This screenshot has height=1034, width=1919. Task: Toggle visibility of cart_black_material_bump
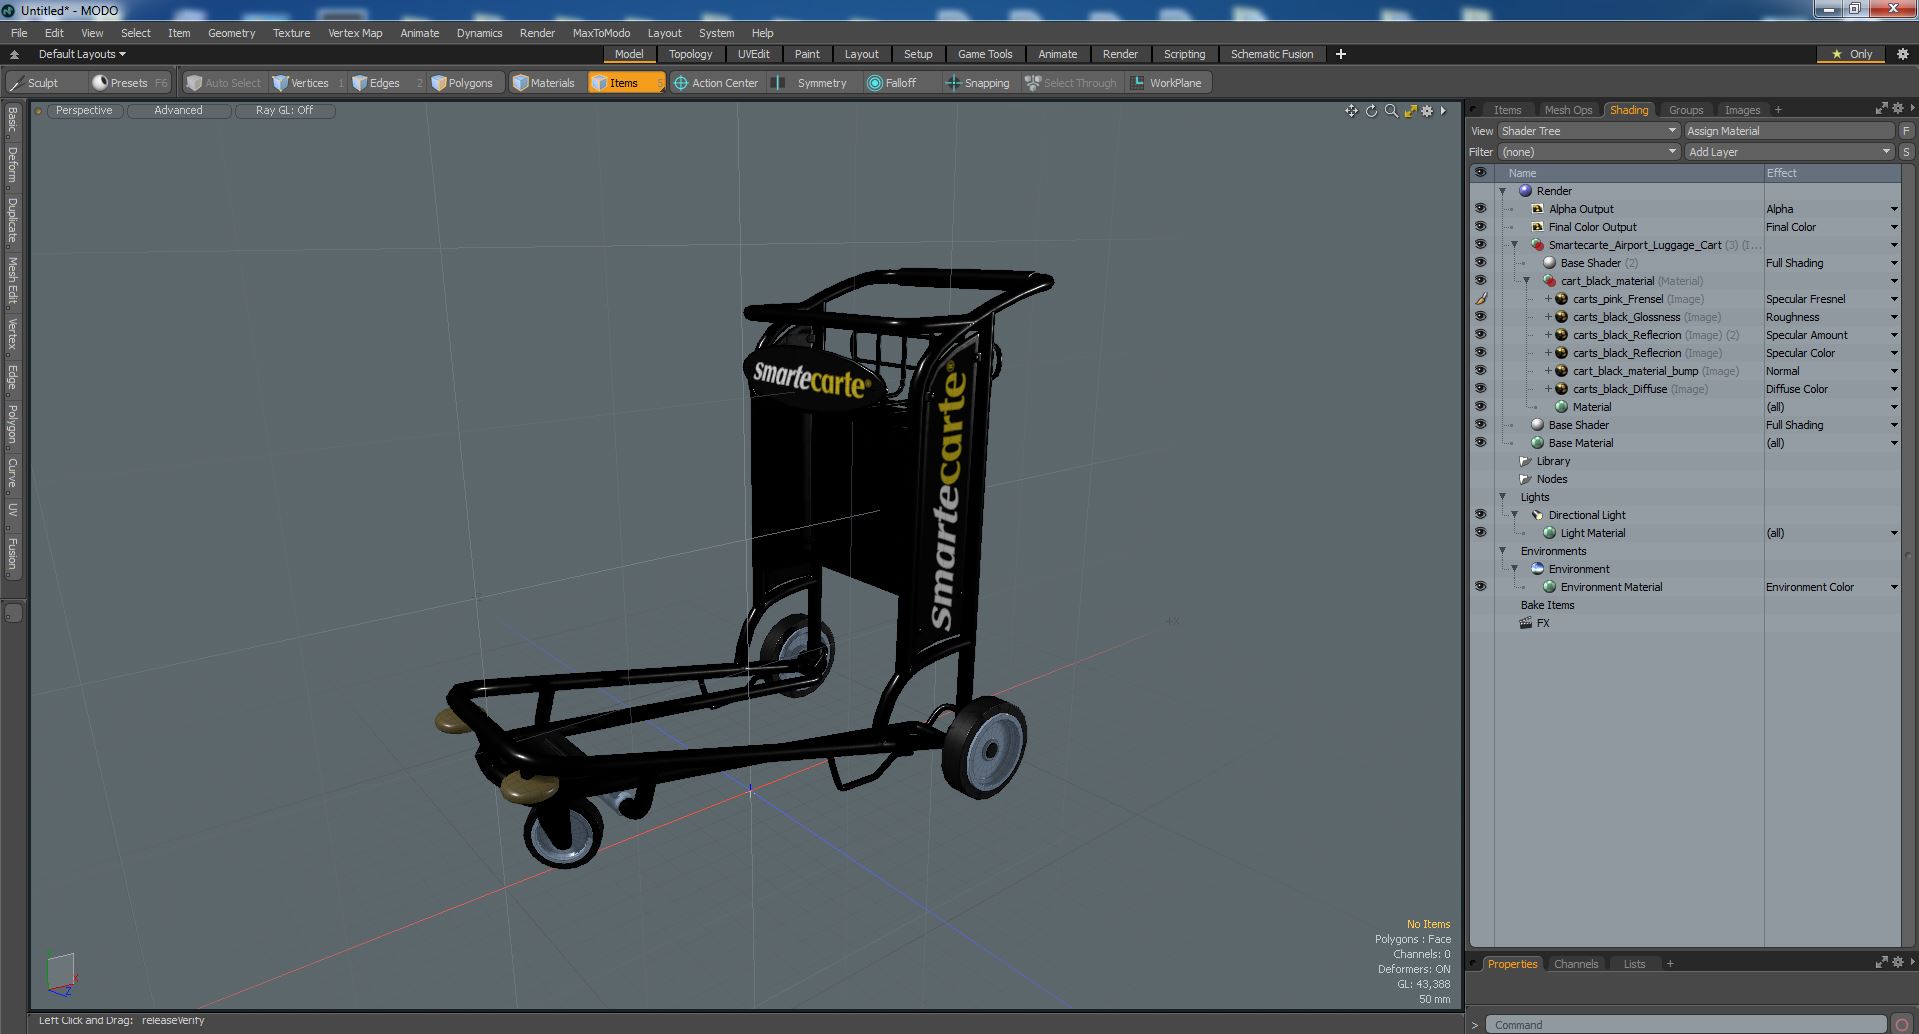[1480, 371]
